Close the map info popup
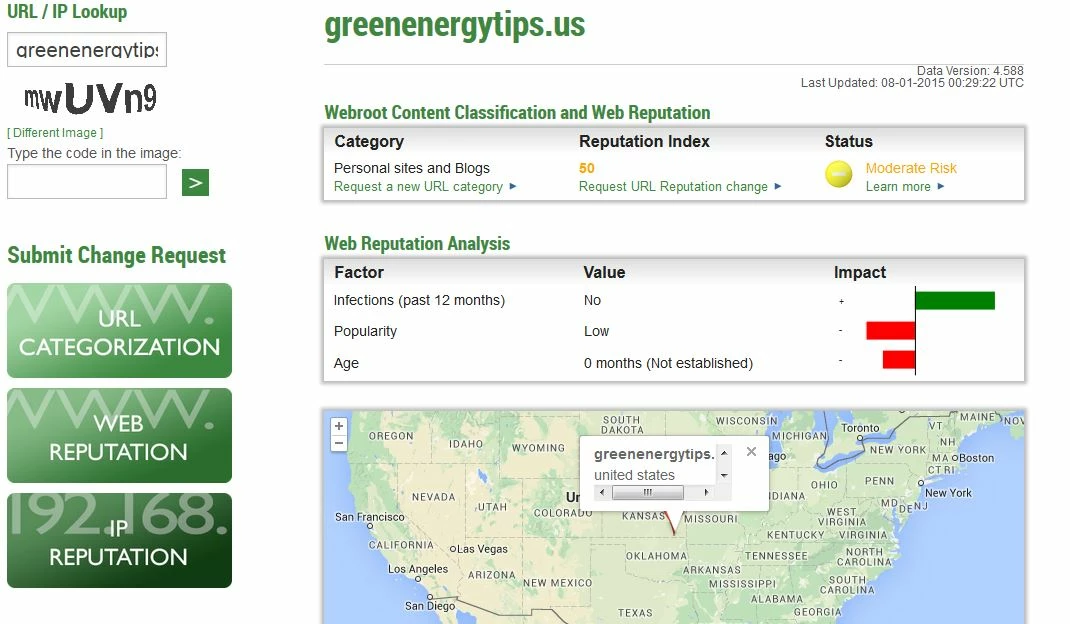 click(751, 451)
